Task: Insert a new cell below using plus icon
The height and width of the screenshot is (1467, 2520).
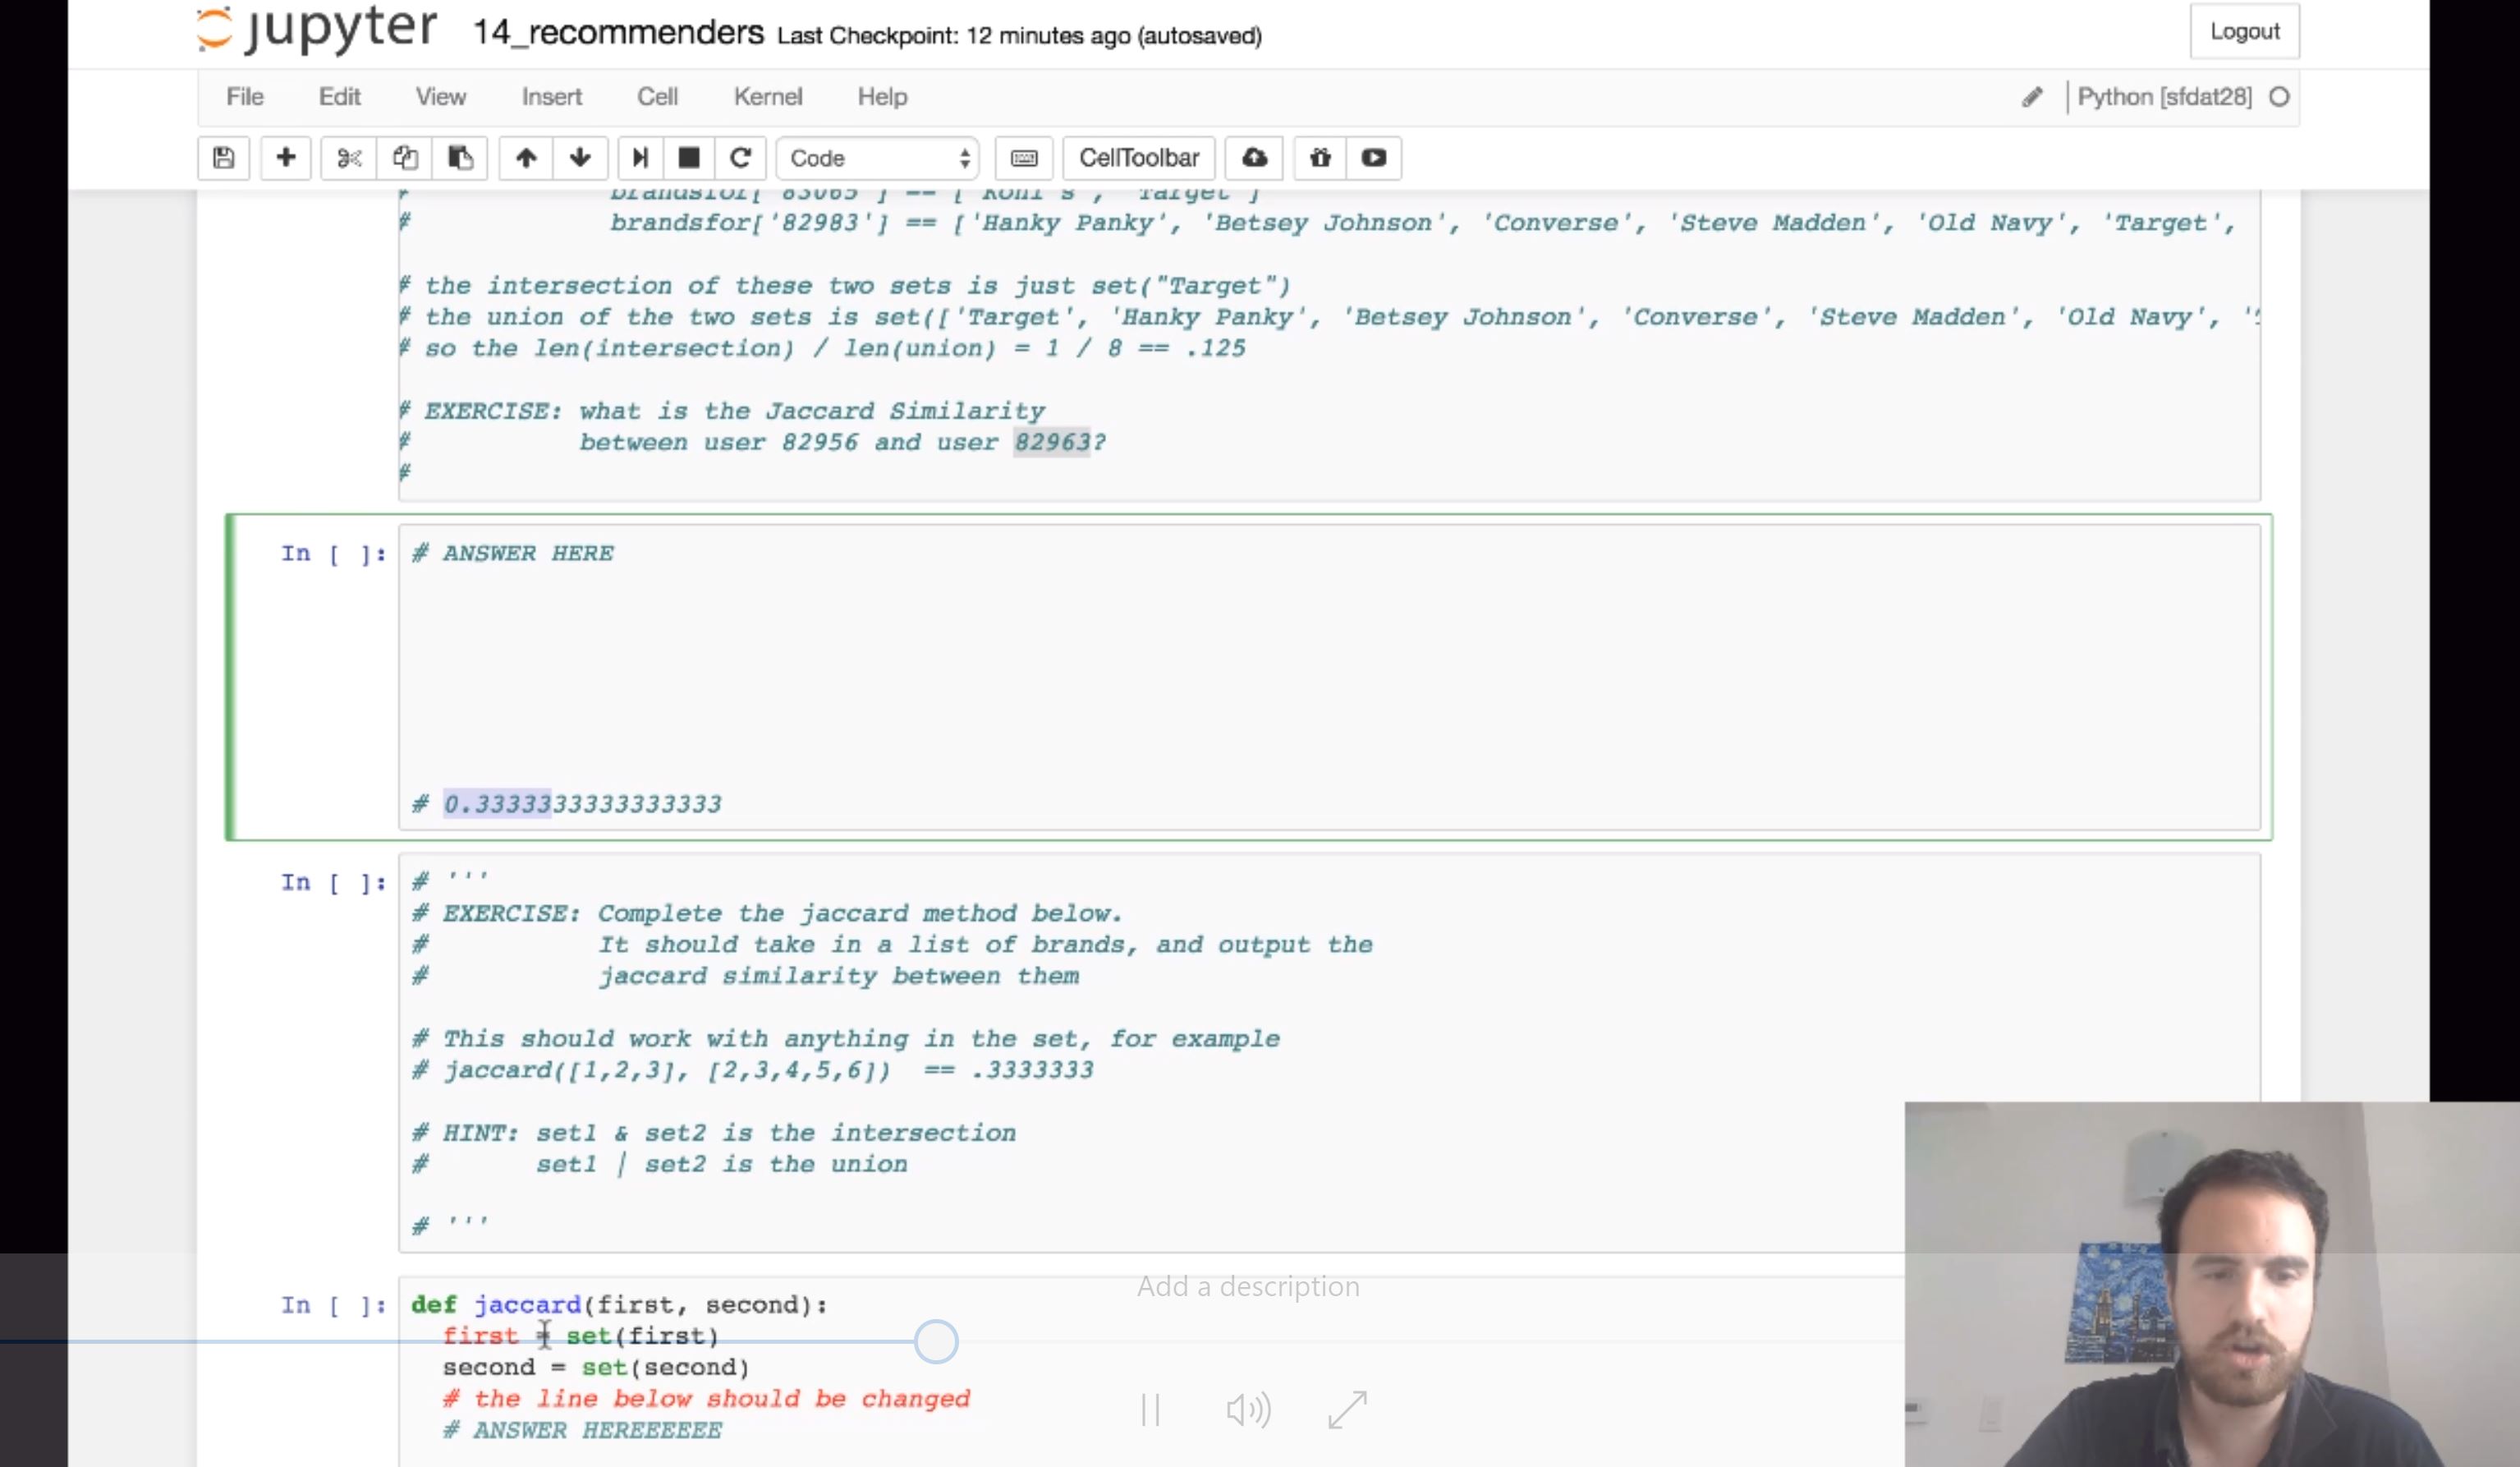Action: (286, 158)
